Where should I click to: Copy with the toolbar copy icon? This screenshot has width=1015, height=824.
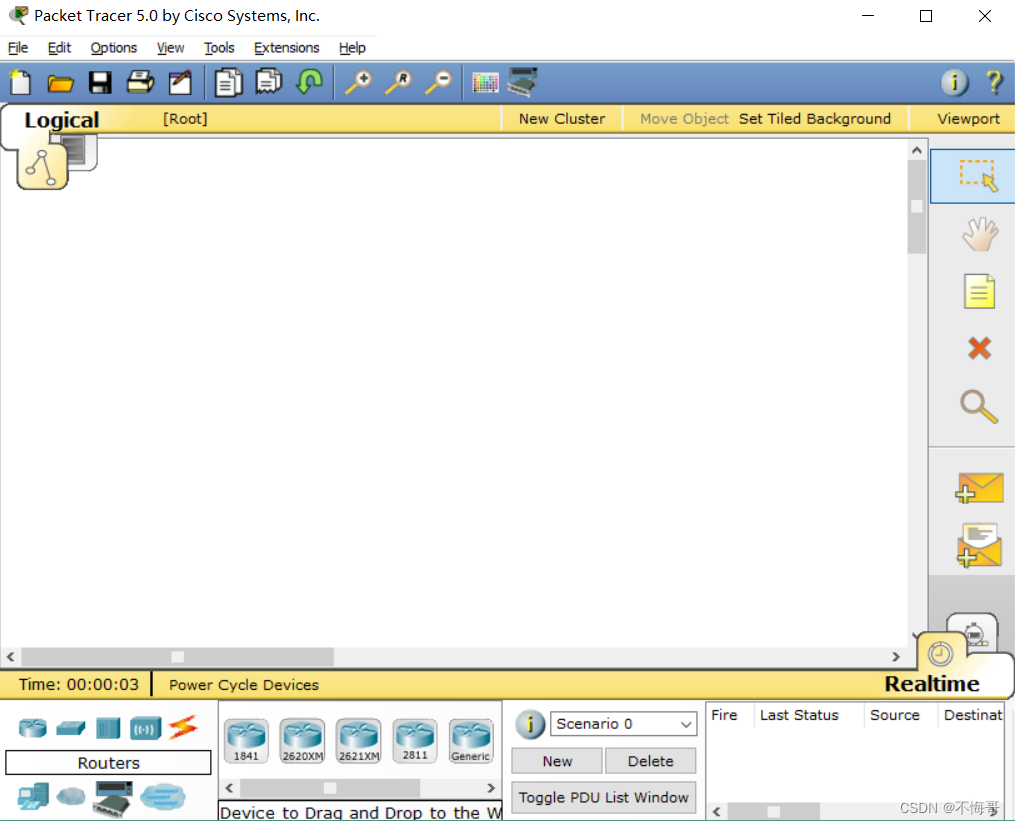point(229,83)
